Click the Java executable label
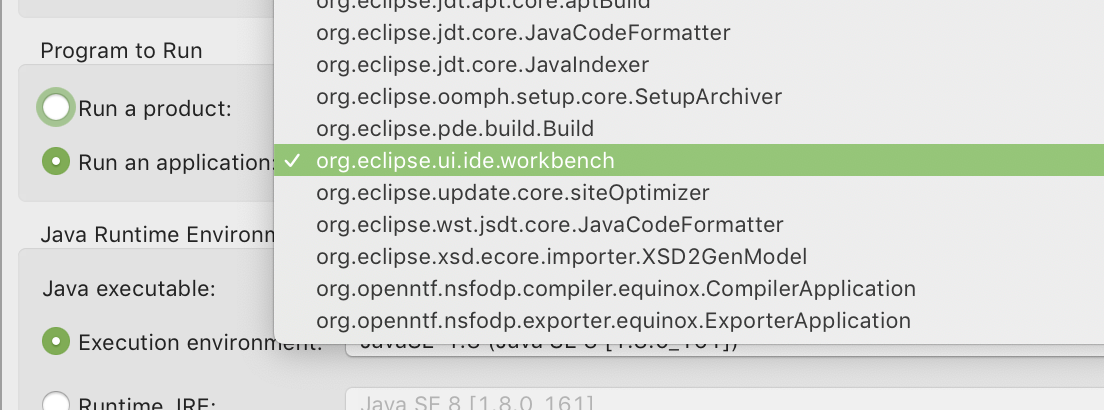This screenshot has width=1104, height=410. pos(129,289)
